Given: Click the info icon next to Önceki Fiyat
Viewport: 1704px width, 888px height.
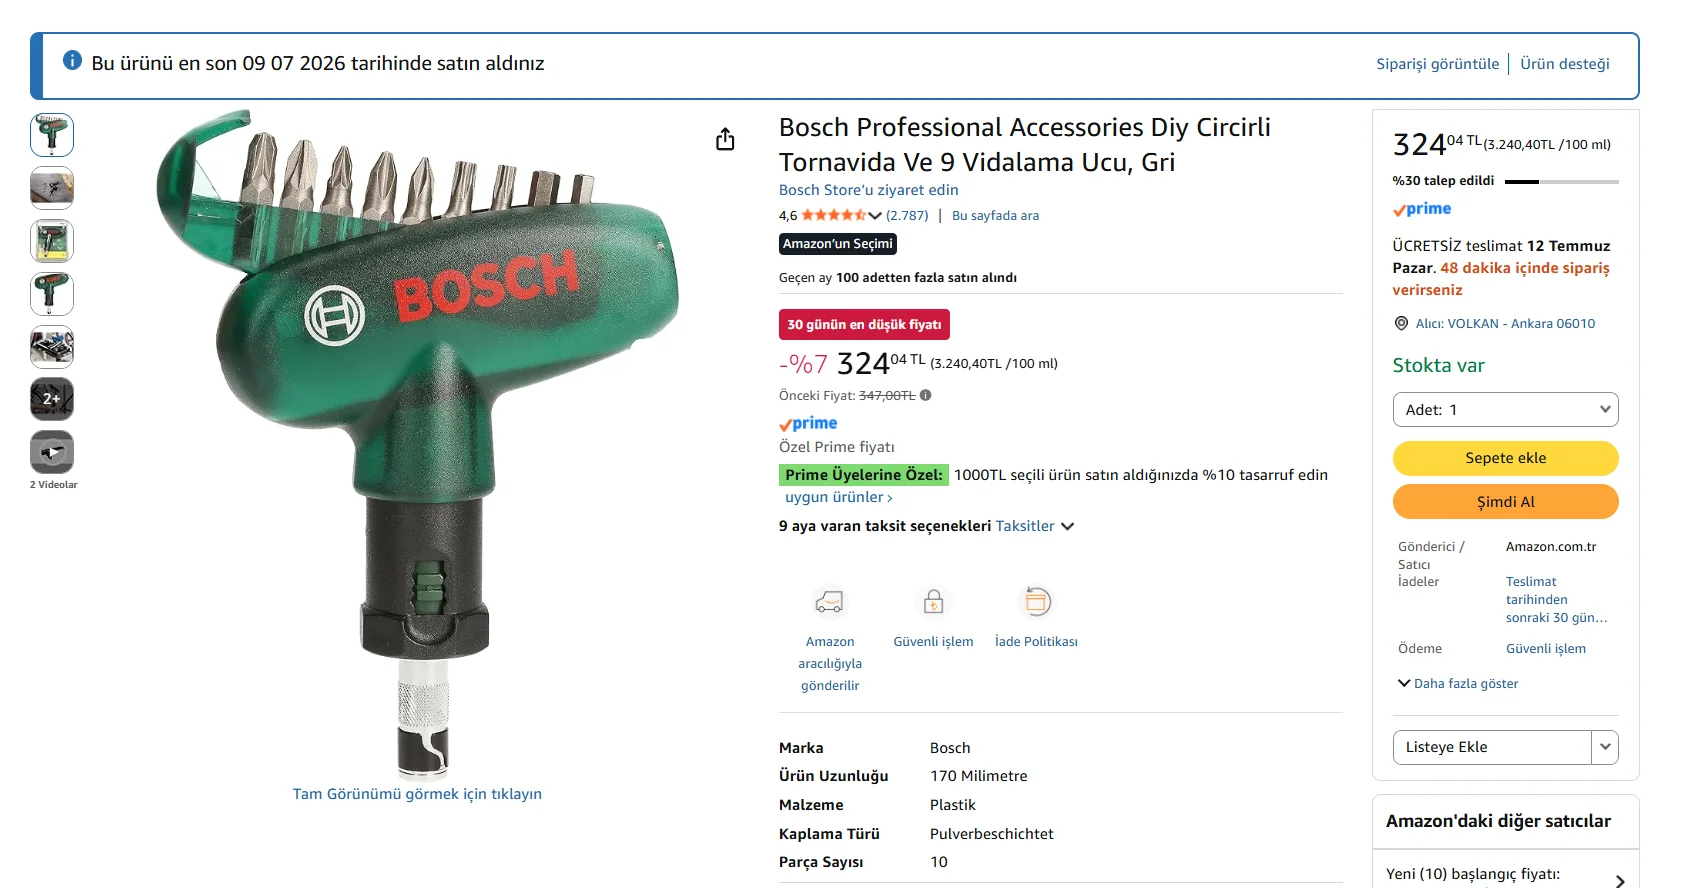Looking at the screenshot, I should [x=925, y=395].
